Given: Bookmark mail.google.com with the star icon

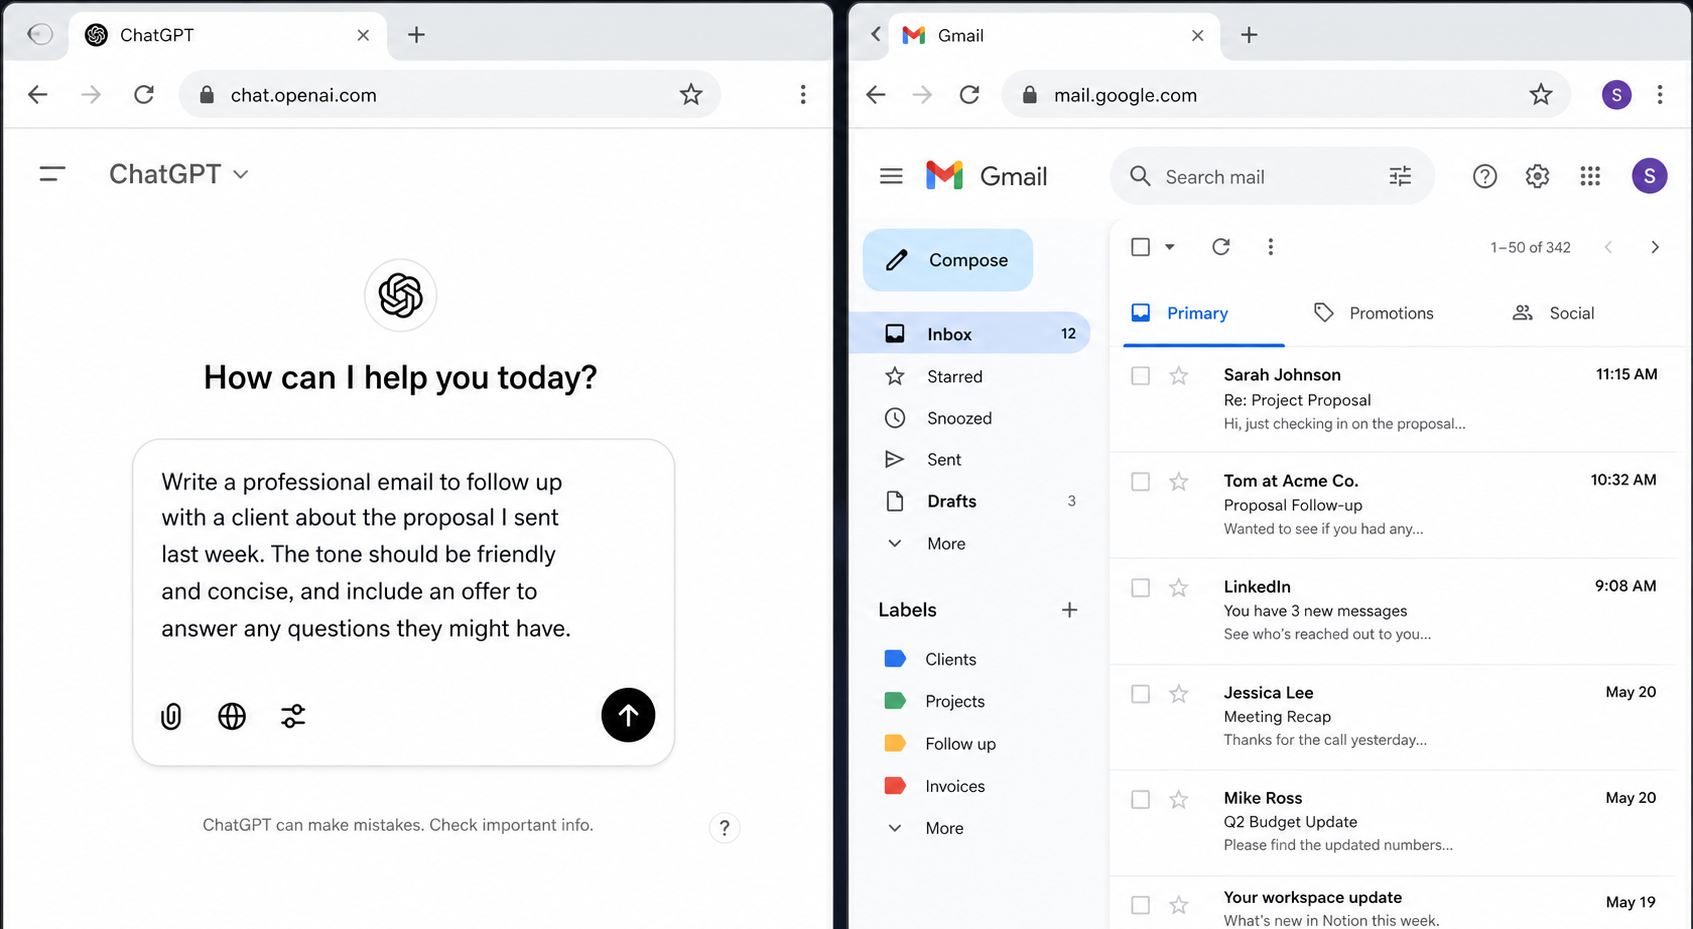Looking at the screenshot, I should tap(1541, 95).
